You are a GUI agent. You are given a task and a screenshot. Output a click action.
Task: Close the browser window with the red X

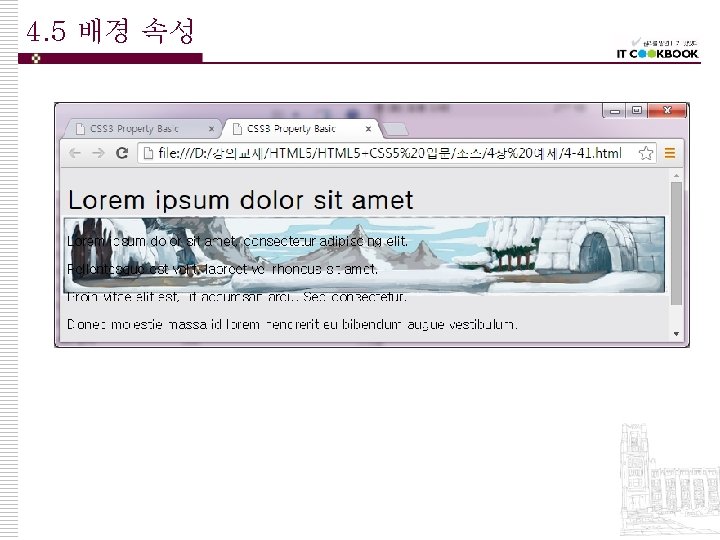tap(667, 111)
